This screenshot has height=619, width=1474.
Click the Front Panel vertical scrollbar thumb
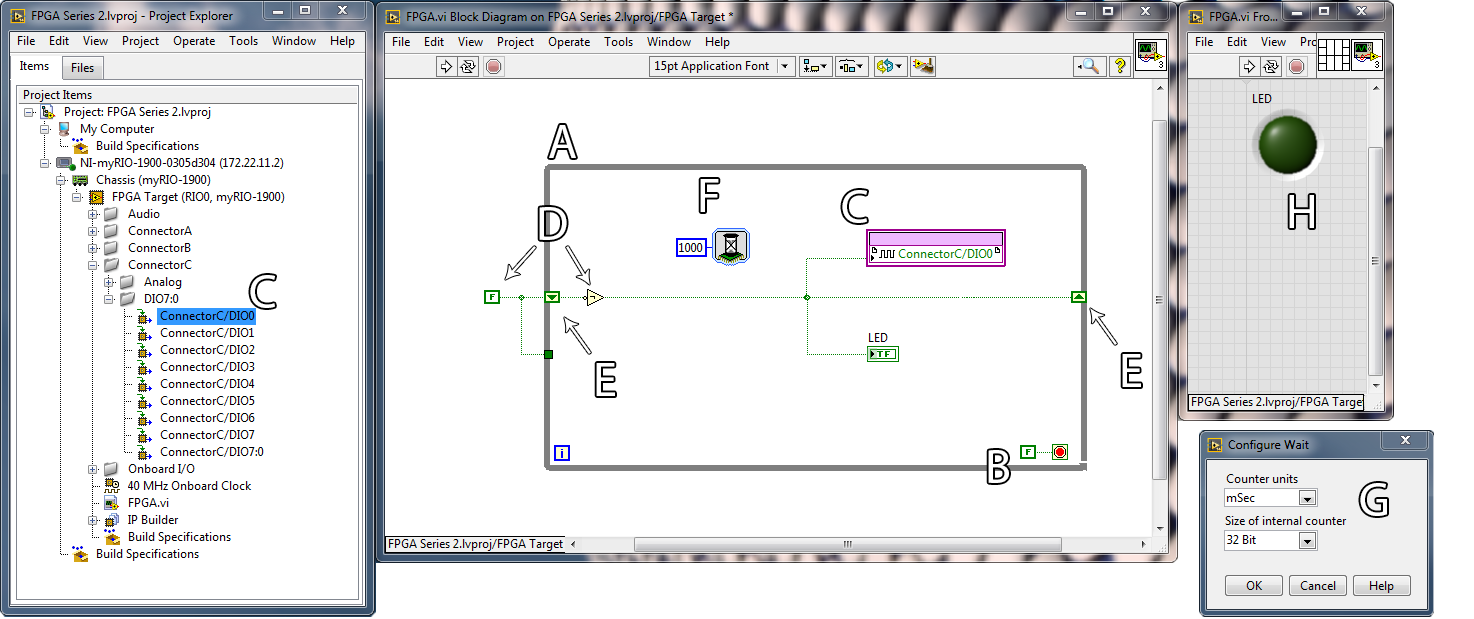click(1376, 261)
